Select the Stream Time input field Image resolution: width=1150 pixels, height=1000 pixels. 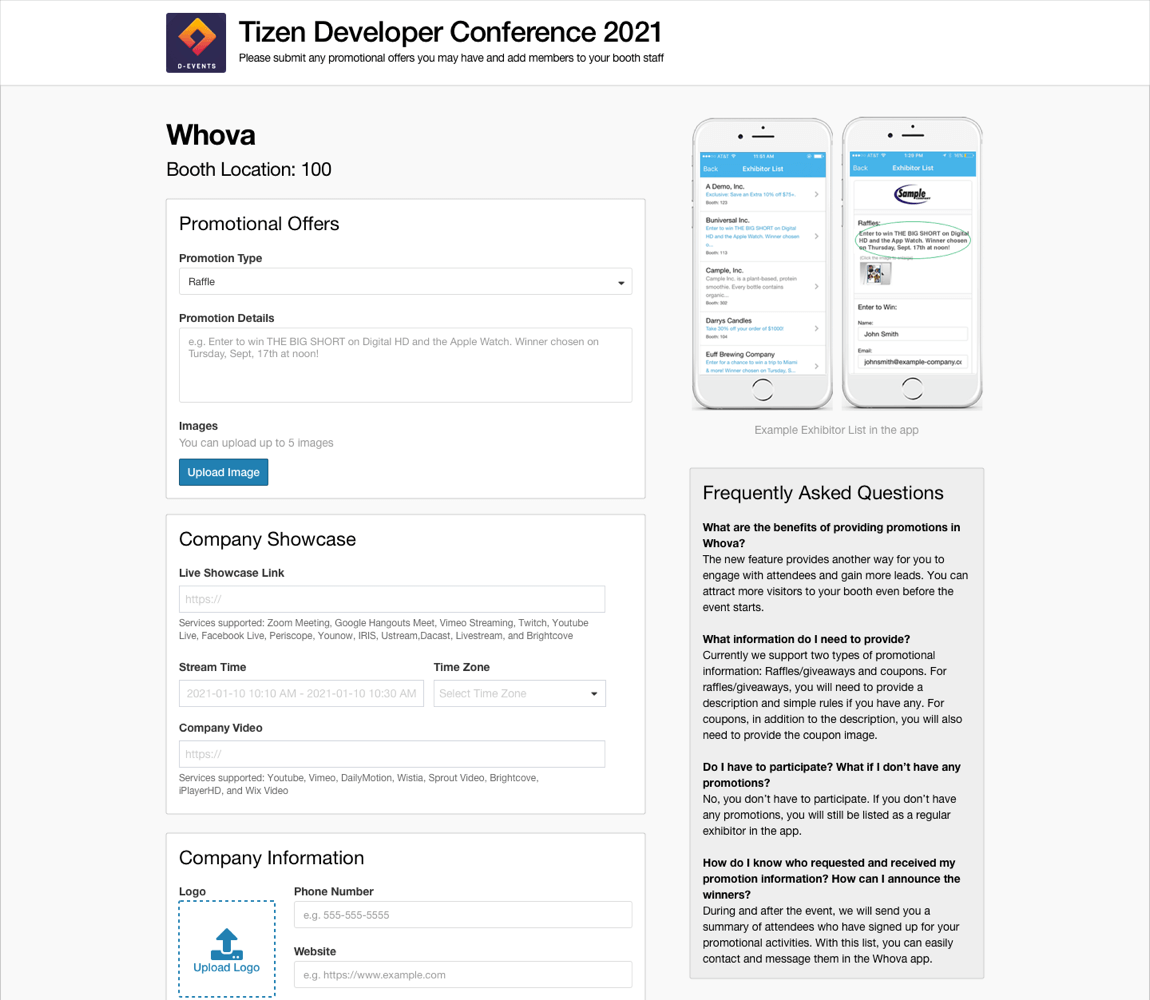point(301,693)
